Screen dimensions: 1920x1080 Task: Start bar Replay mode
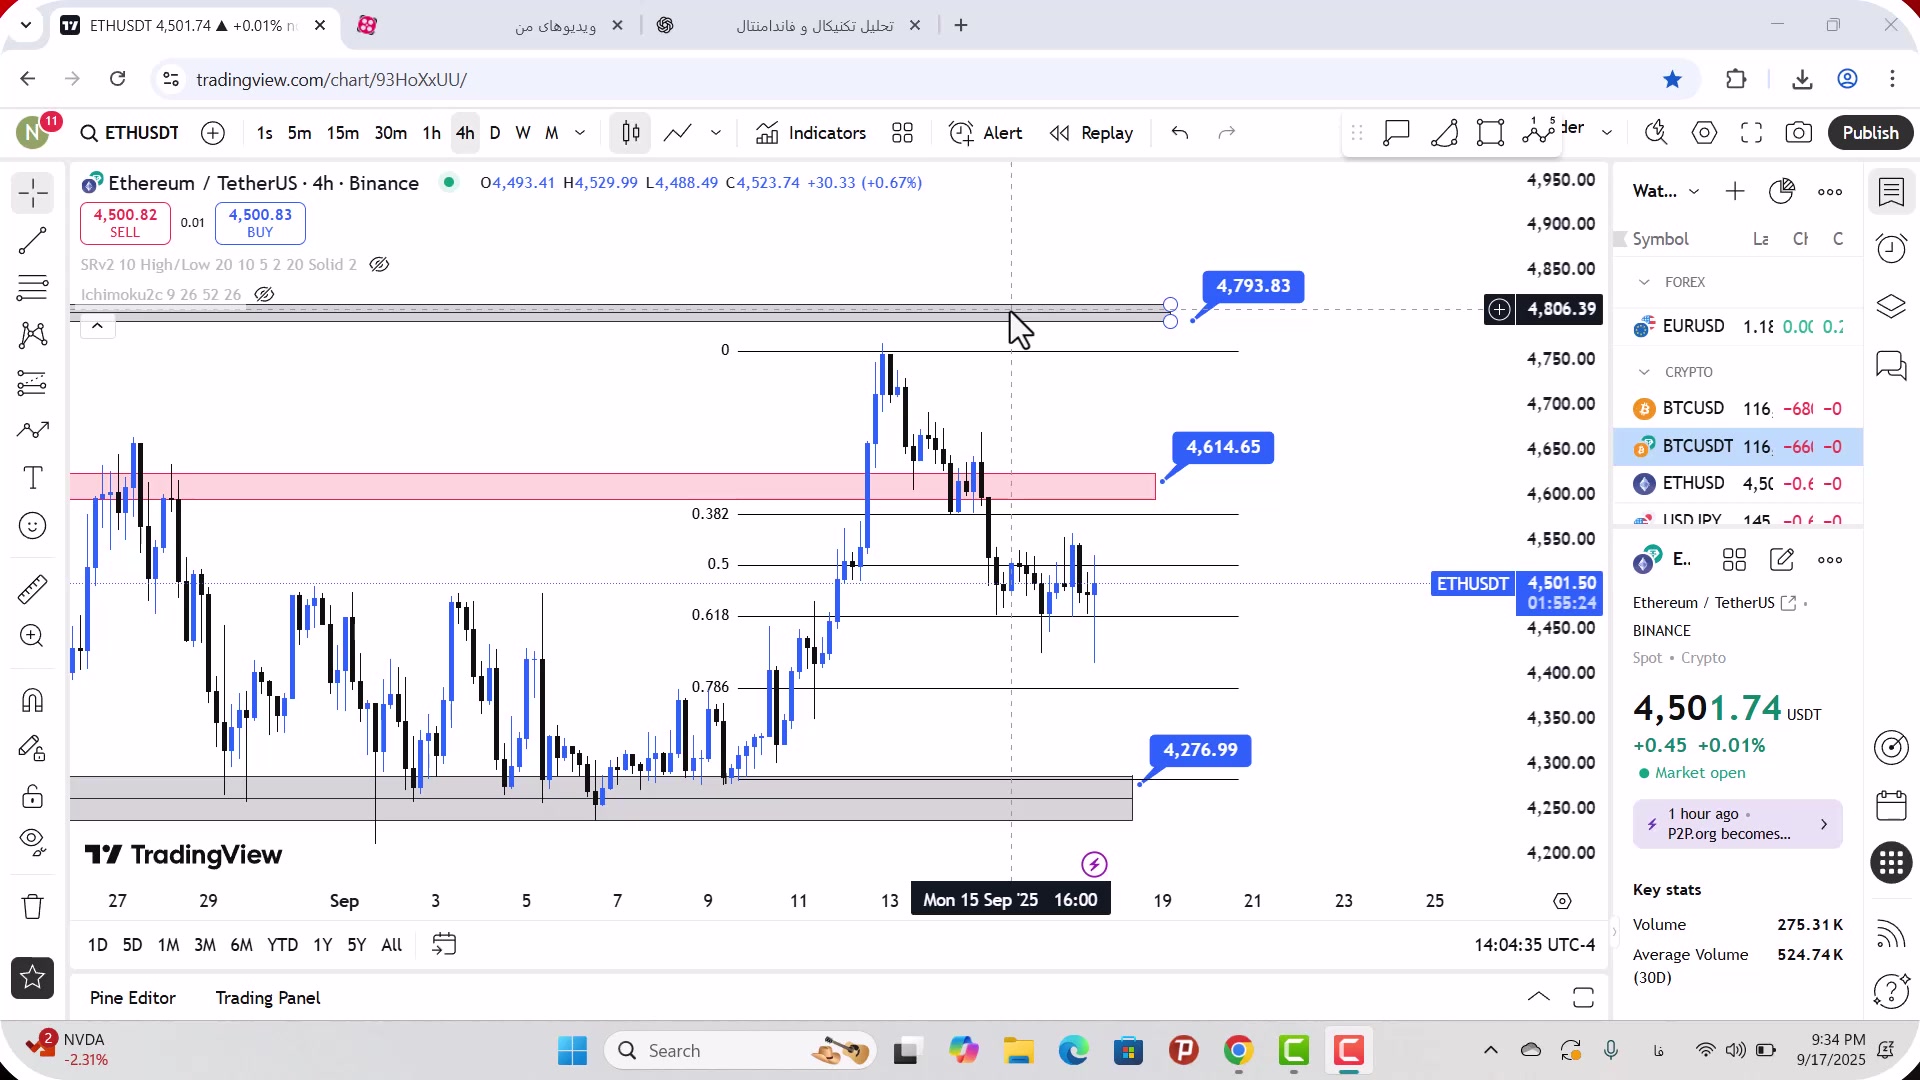(x=1091, y=133)
